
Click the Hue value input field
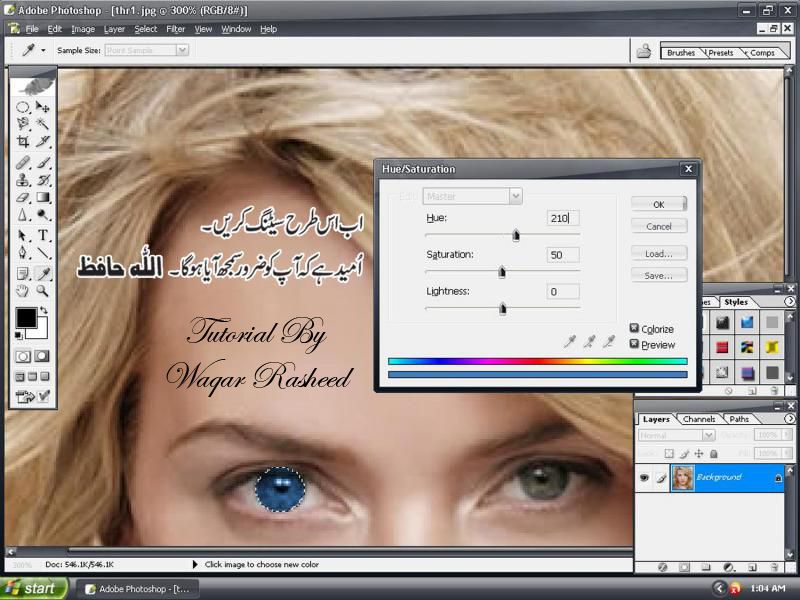click(x=563, y=218)
